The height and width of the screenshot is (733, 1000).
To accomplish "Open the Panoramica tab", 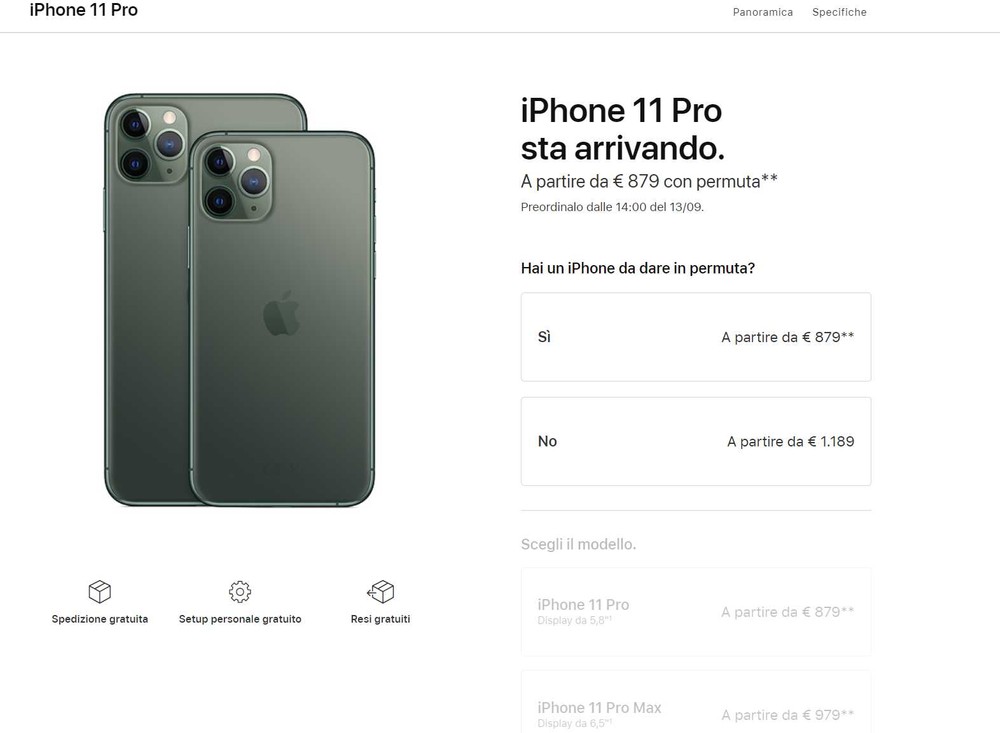I will tap(763, 12).
